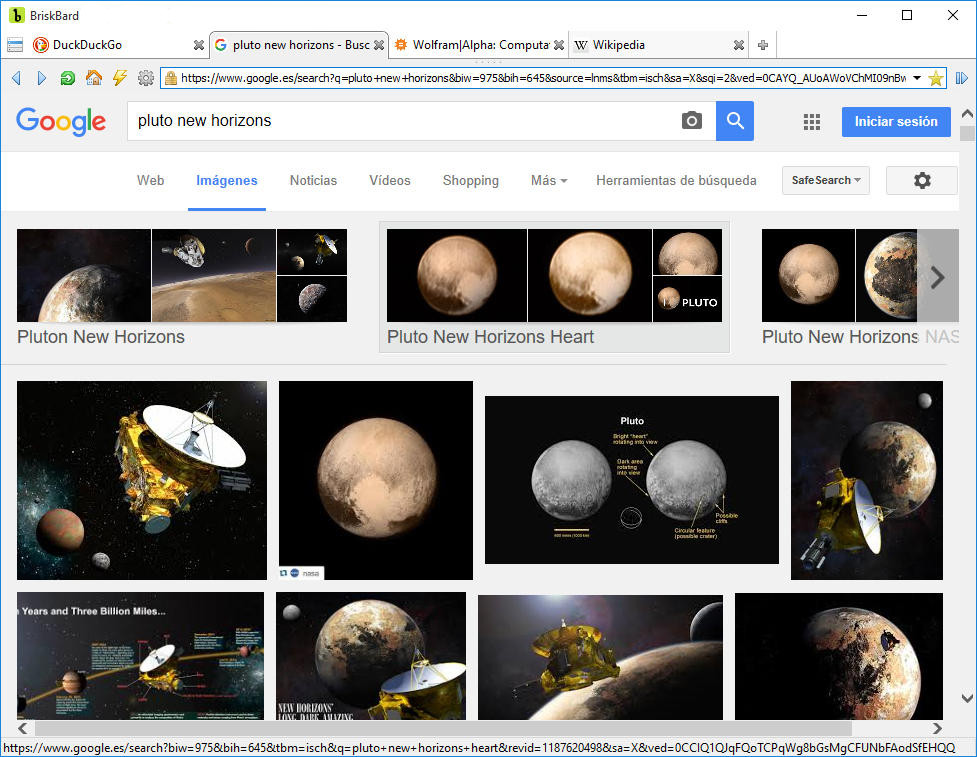Click the blue magnifier search button

tap(735, 121)
